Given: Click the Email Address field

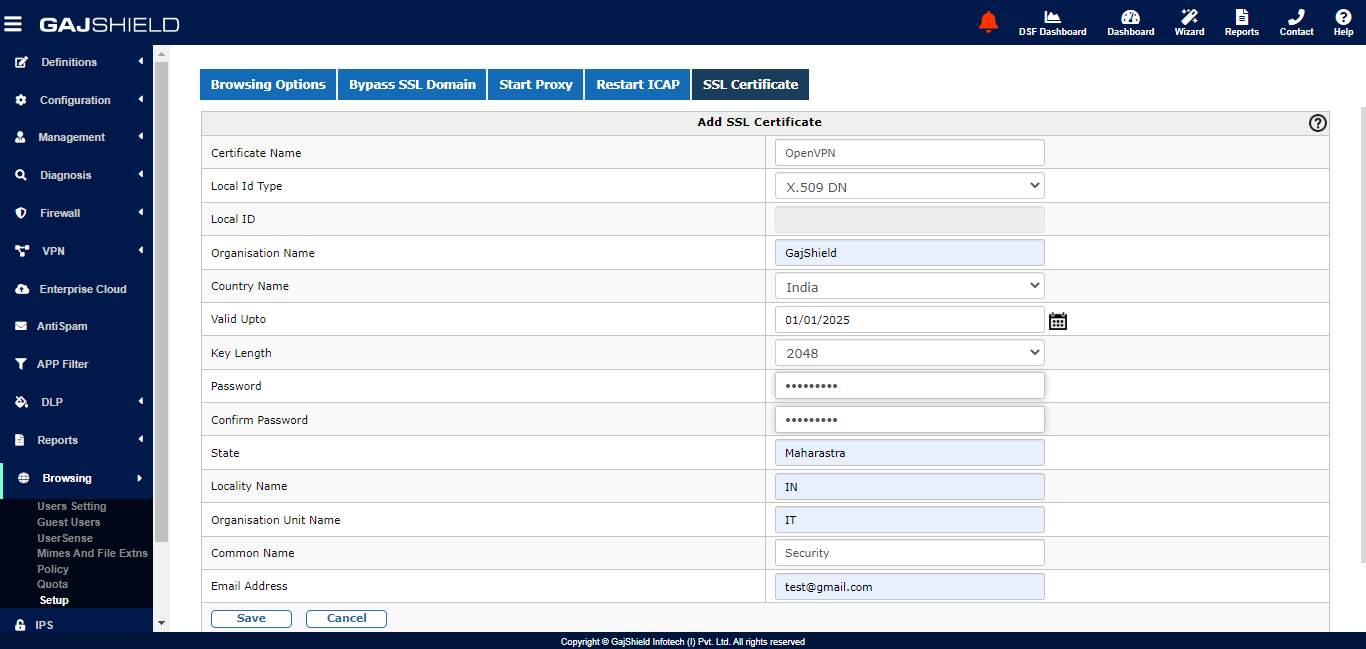Looking at the screenshot, I should tap(909, 587).
